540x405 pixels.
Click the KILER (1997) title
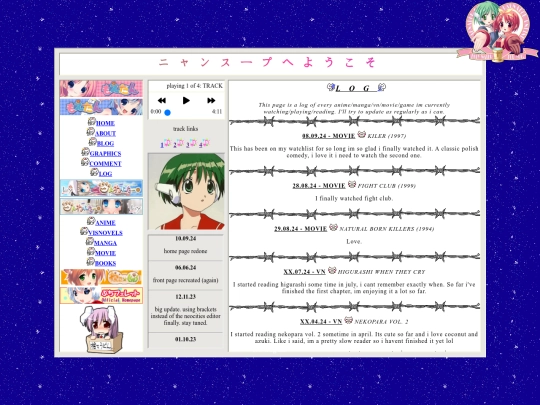[387, 136]
